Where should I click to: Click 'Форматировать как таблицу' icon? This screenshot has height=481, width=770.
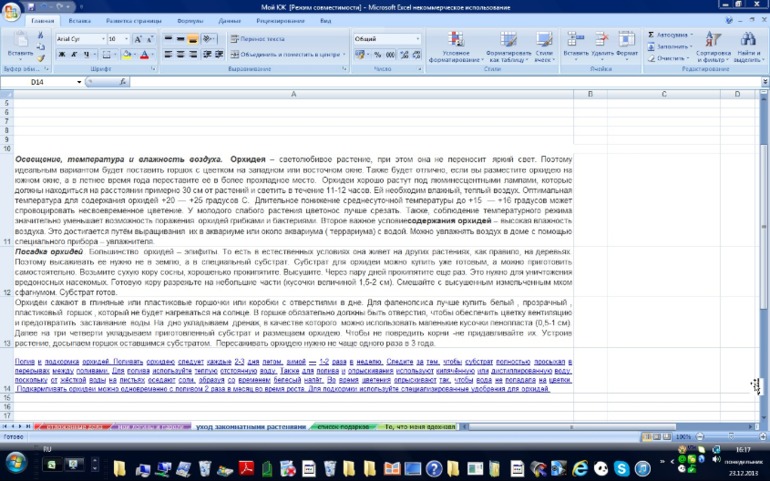coord(508,48)
